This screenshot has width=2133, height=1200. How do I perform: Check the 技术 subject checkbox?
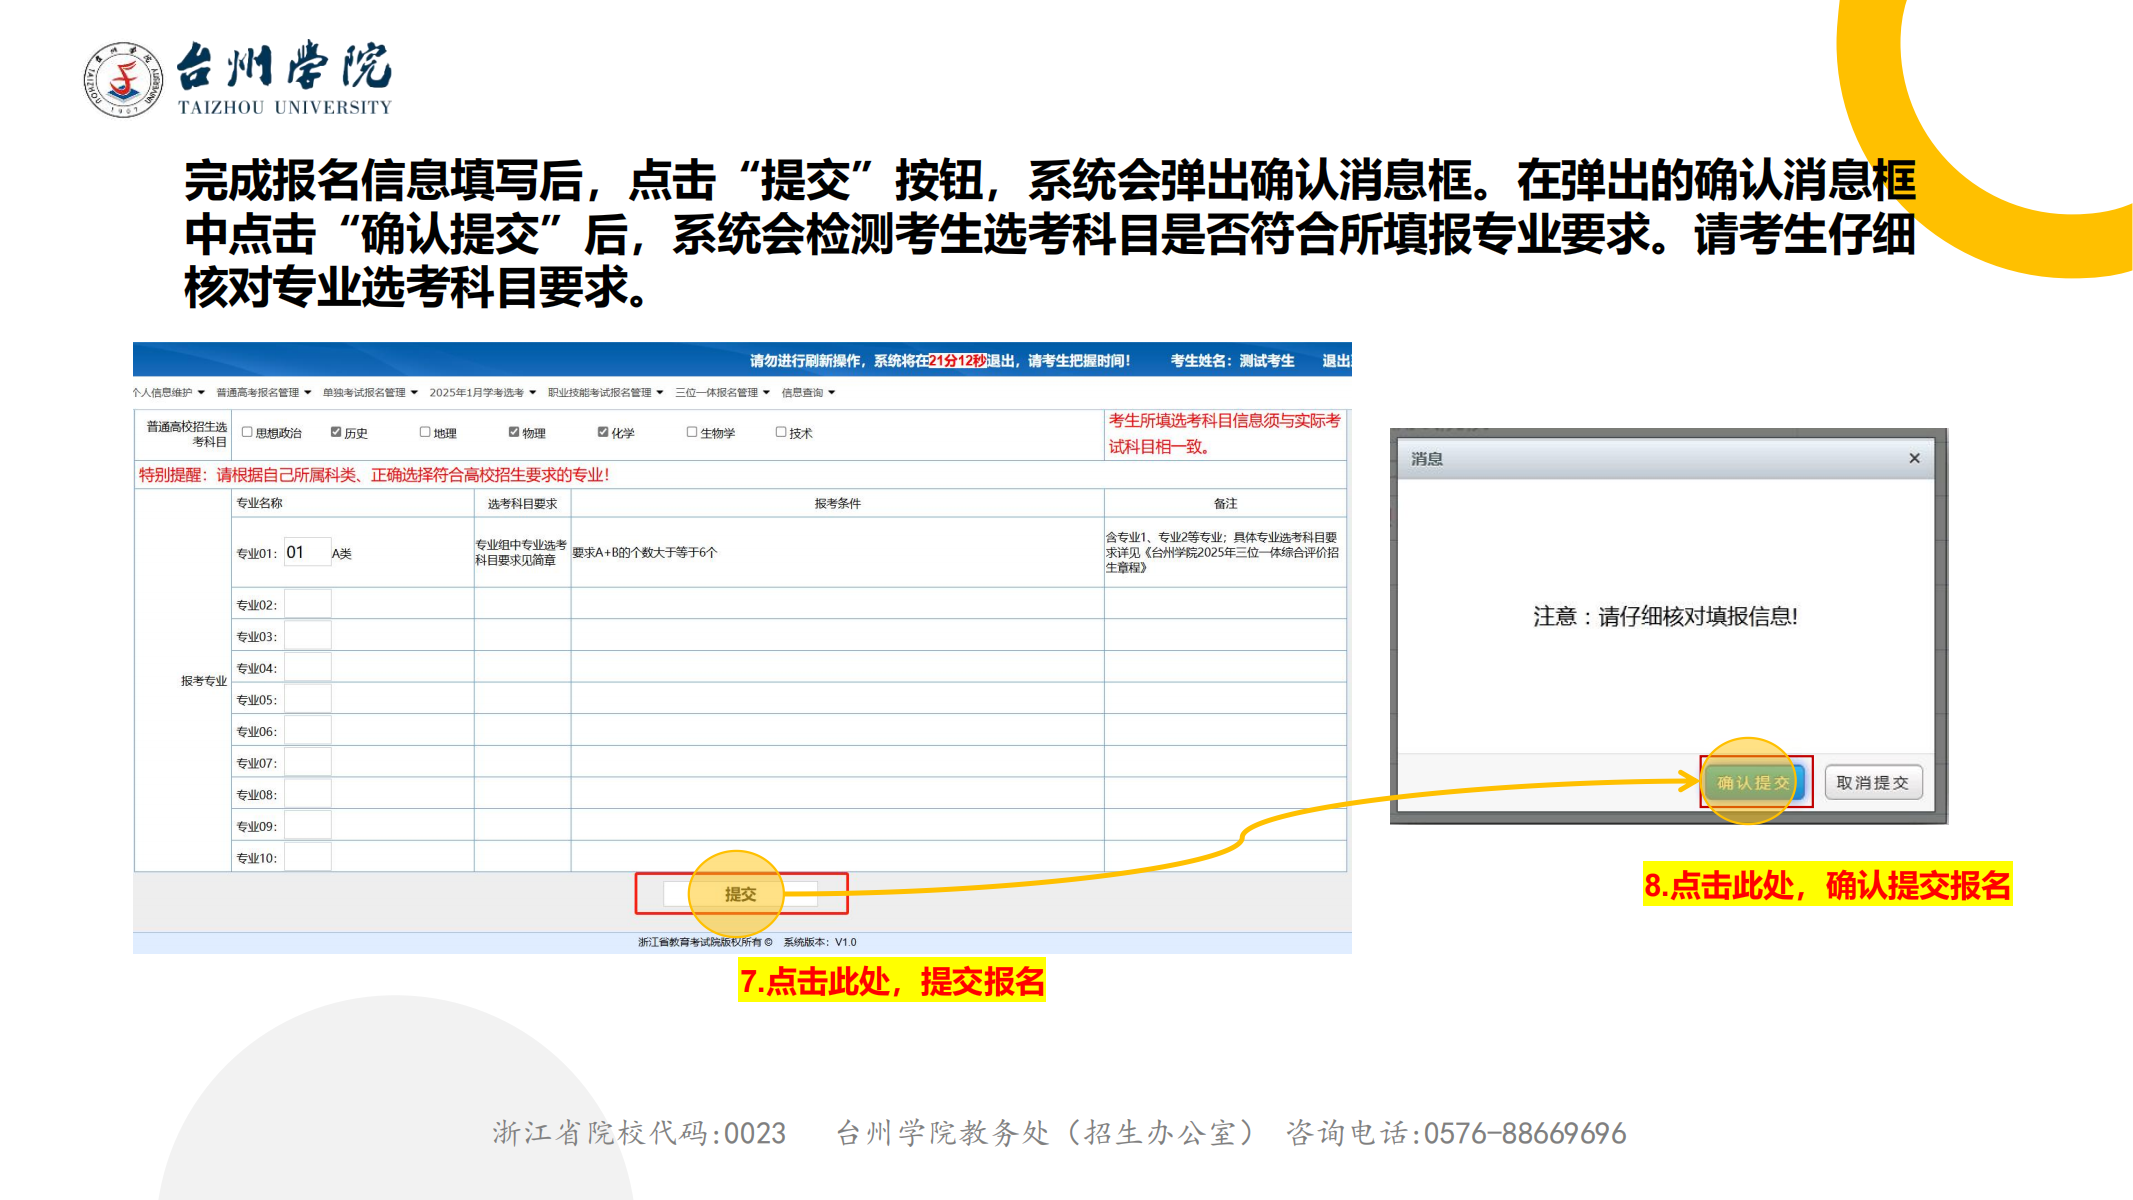coord(781,432)
